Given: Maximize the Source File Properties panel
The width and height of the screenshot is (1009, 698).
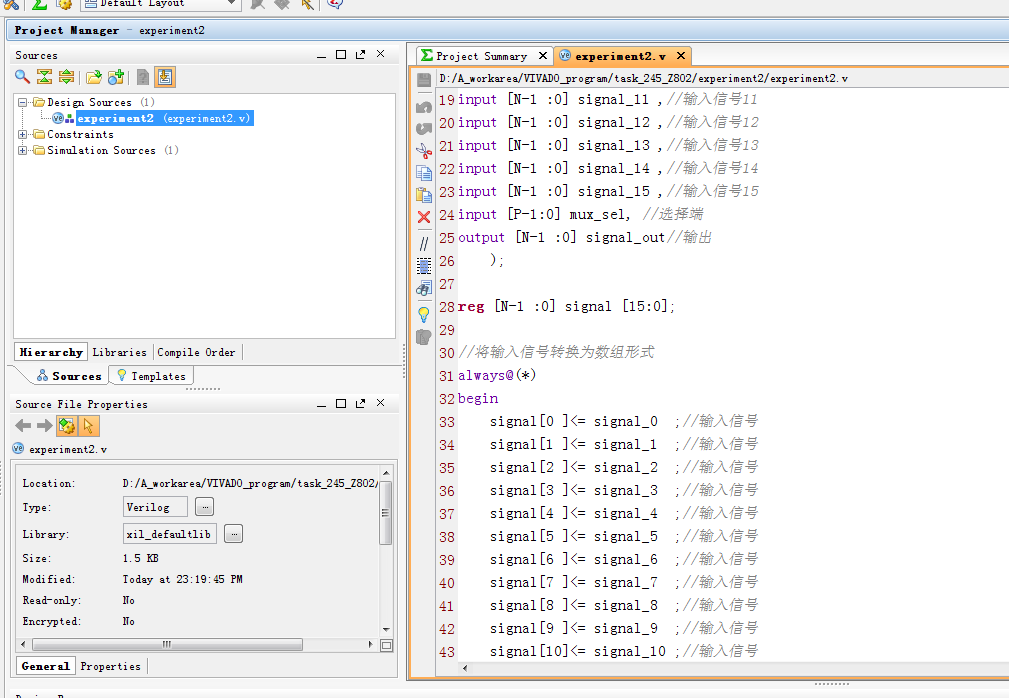Looking at the screenshot, I should pyautogui.click(x=341, y=403).
